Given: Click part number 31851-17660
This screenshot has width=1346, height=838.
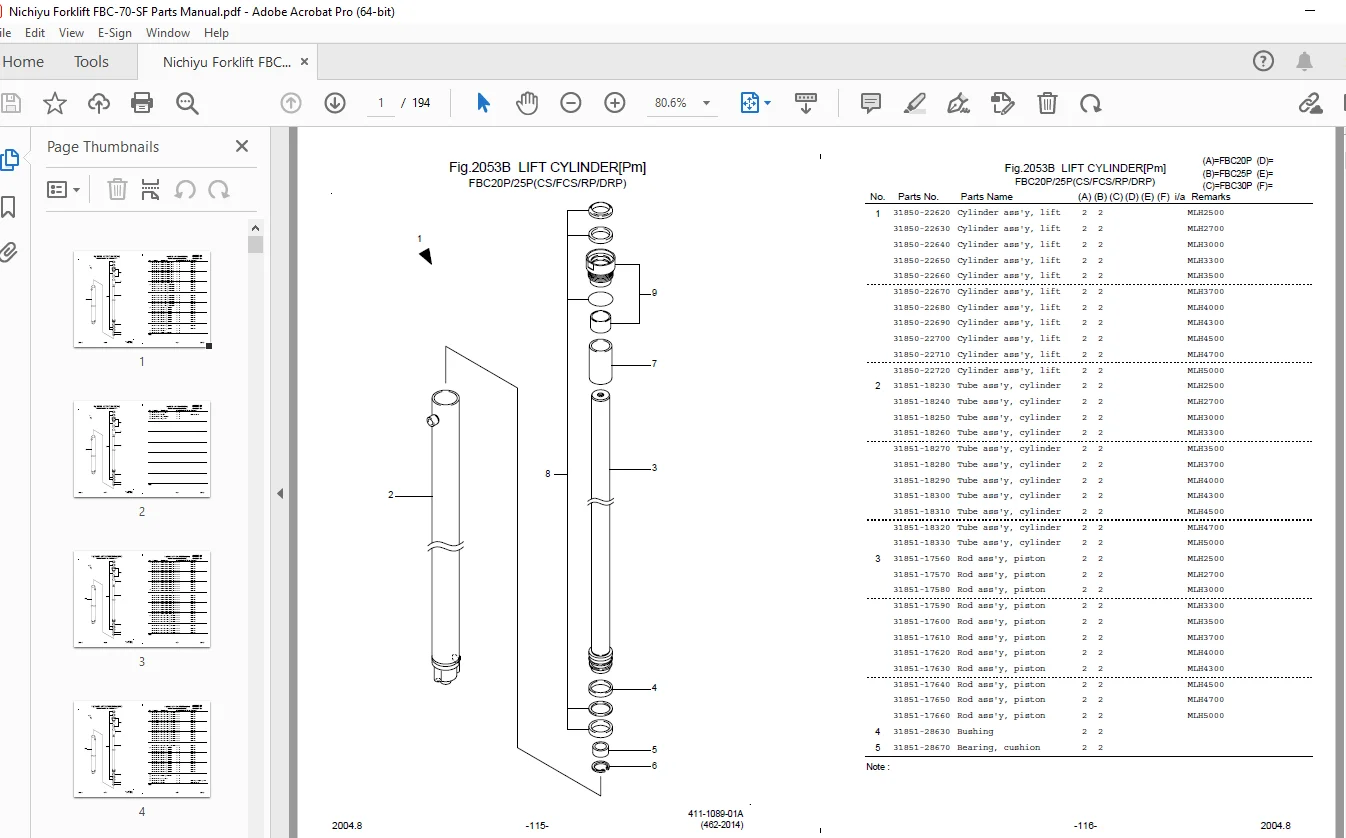Looking at the screenshot, I should tap(922, 716).
